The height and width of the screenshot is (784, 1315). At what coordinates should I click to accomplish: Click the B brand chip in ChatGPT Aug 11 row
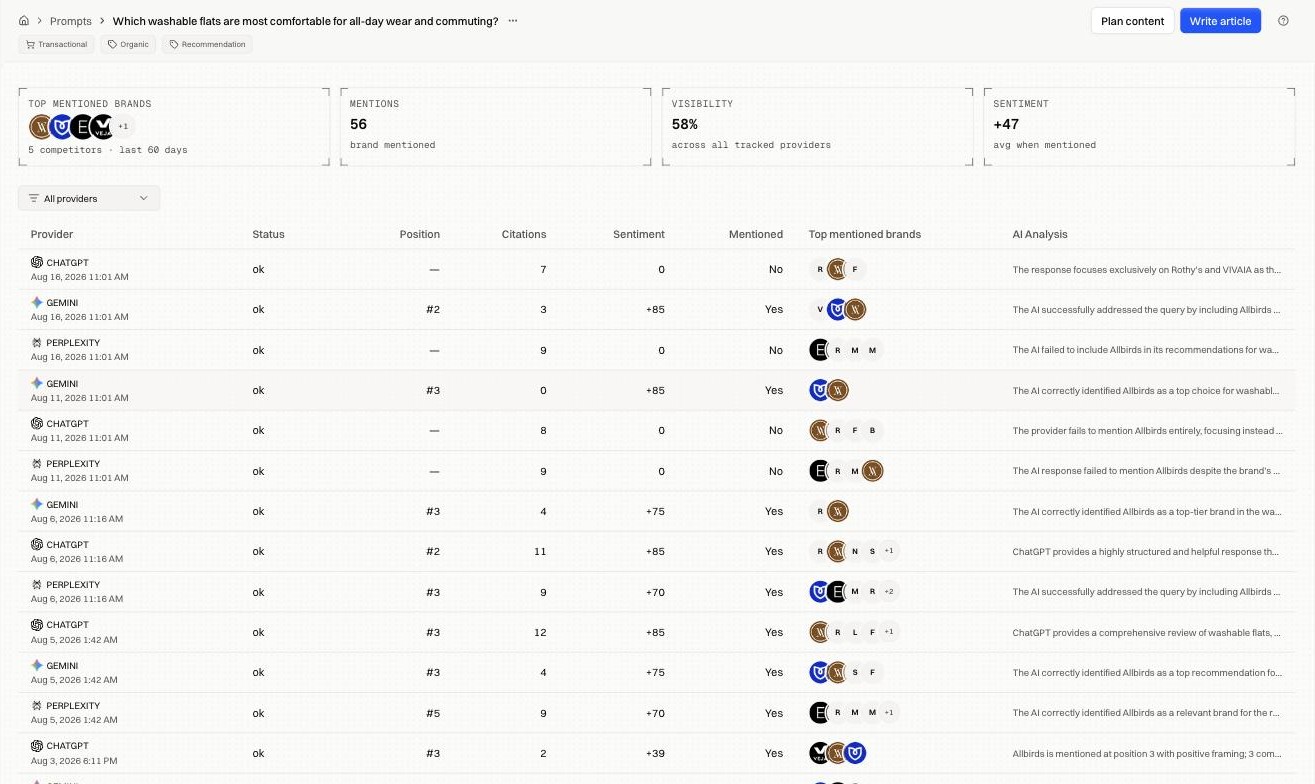pyautogui.click(x=872, y=431)
